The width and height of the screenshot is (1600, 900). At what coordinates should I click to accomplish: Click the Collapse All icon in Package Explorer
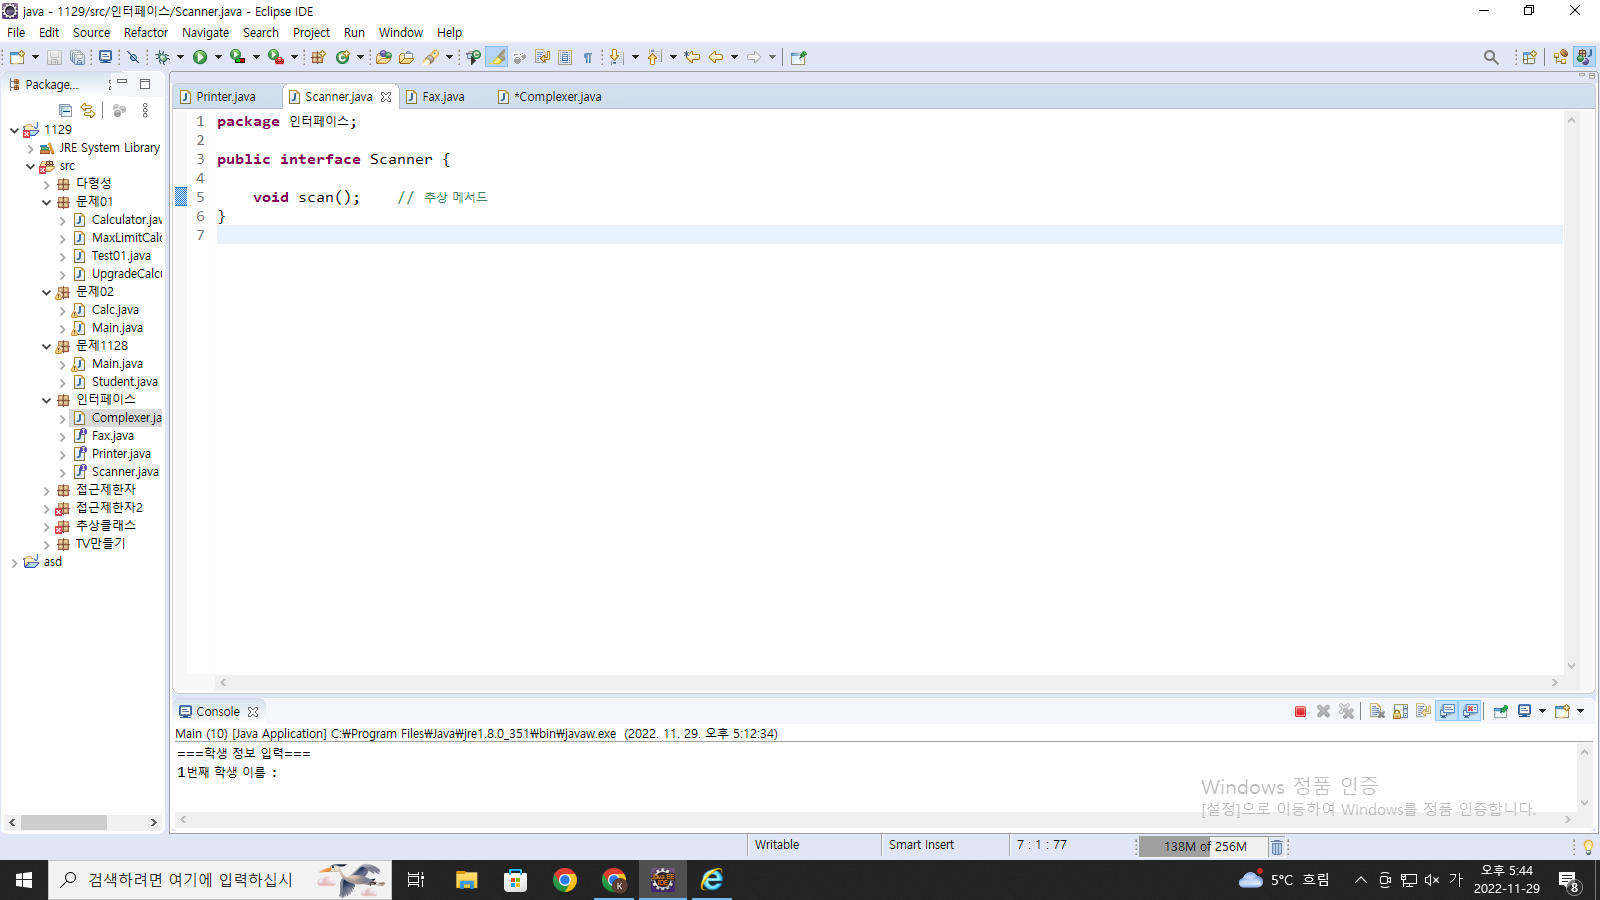[66, 110]
